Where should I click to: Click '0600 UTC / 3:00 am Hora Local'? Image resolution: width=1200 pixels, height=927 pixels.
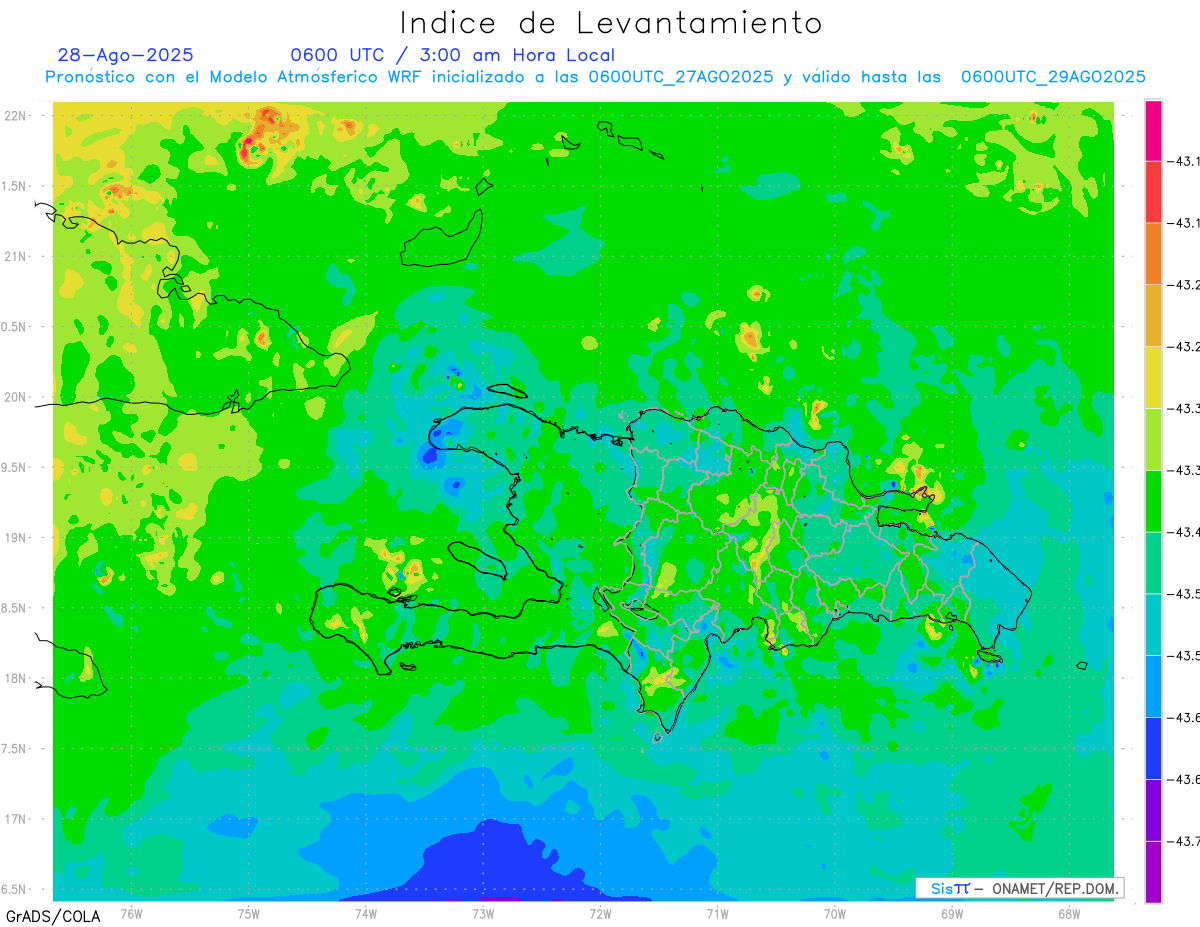click(453, 55)
